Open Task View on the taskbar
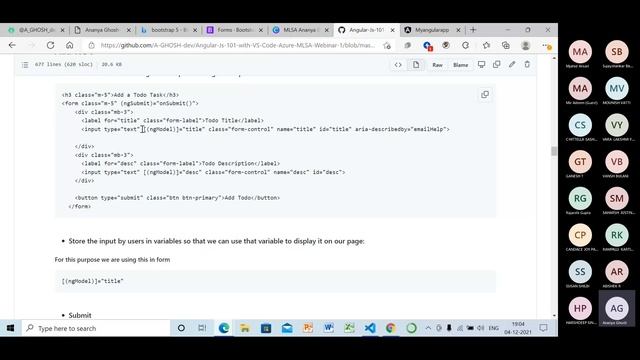Image resolution: width=640 pixels, height=360 pixels. point(202,328)
